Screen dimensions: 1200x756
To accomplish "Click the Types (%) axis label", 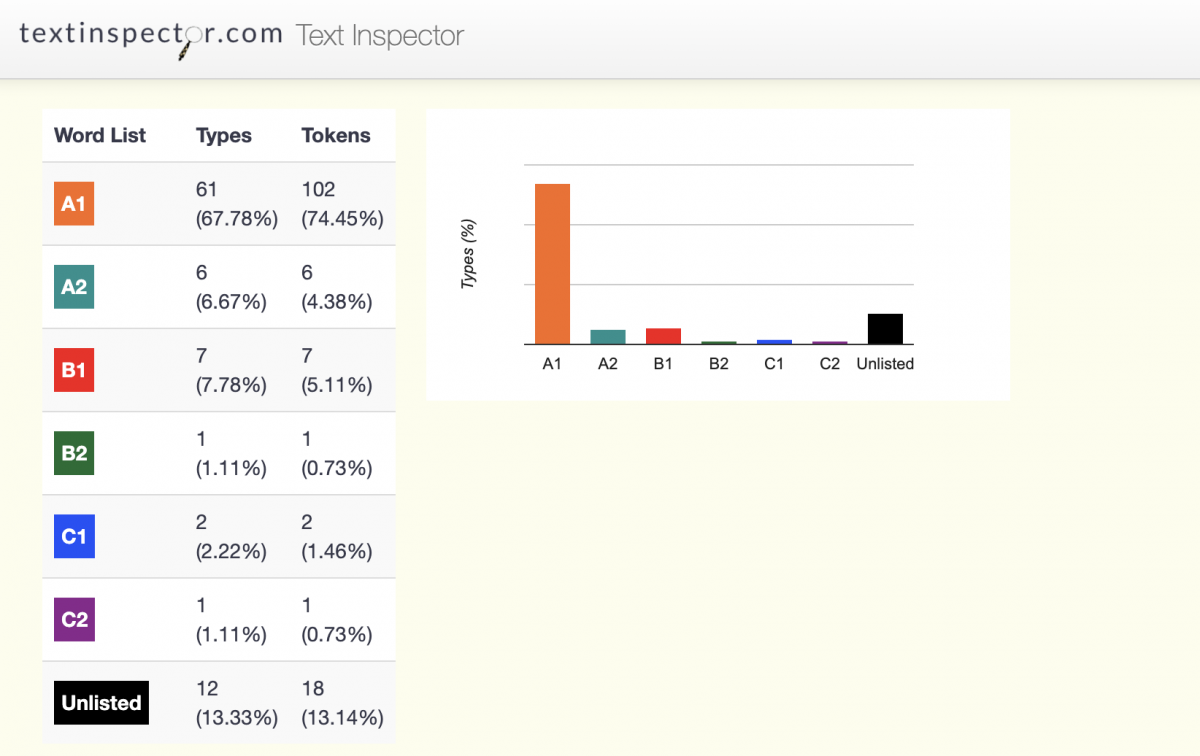I will (x=468, y=255).
